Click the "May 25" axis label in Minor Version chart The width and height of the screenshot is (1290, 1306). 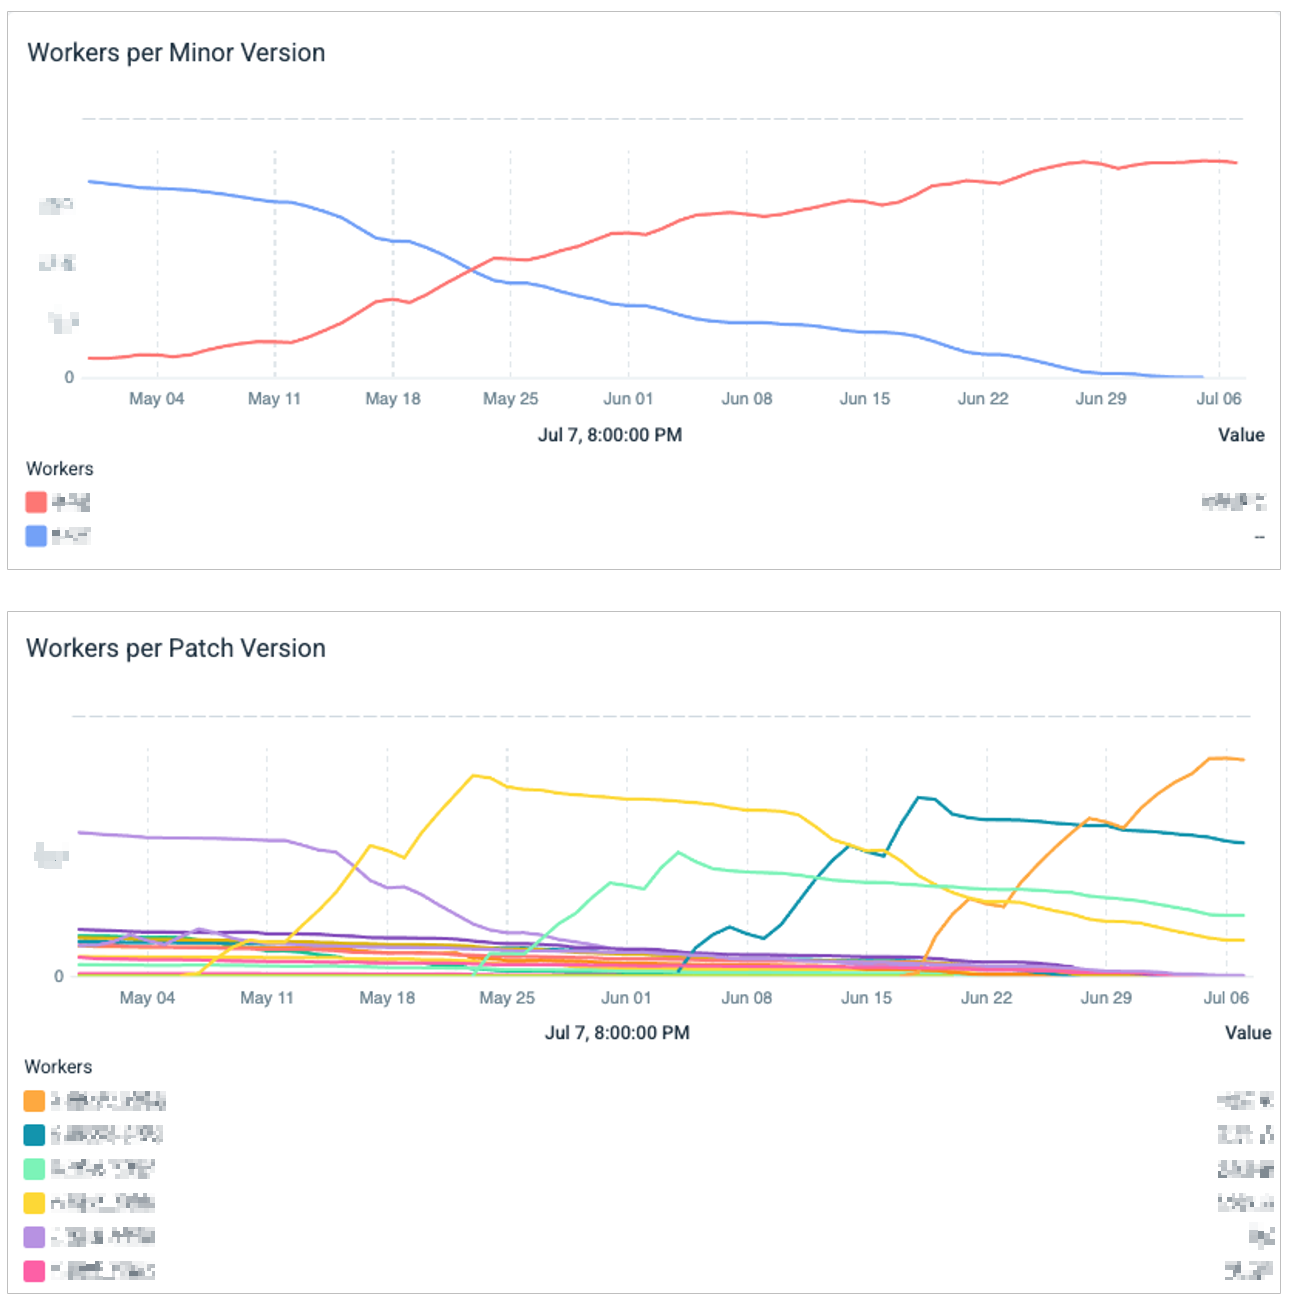click(510, 399)
